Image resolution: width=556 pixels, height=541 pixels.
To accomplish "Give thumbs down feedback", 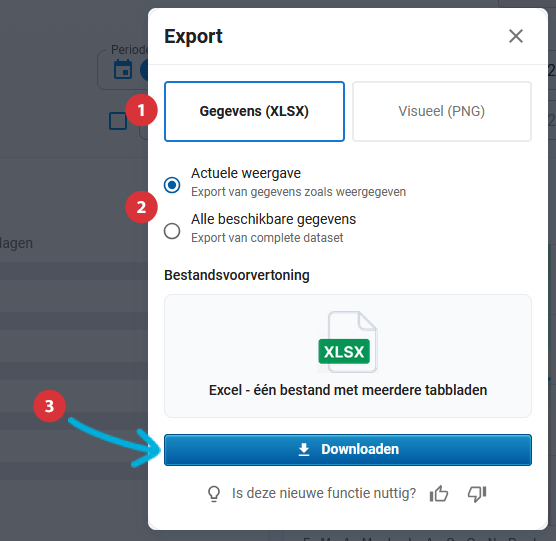I will click(477, 493).
